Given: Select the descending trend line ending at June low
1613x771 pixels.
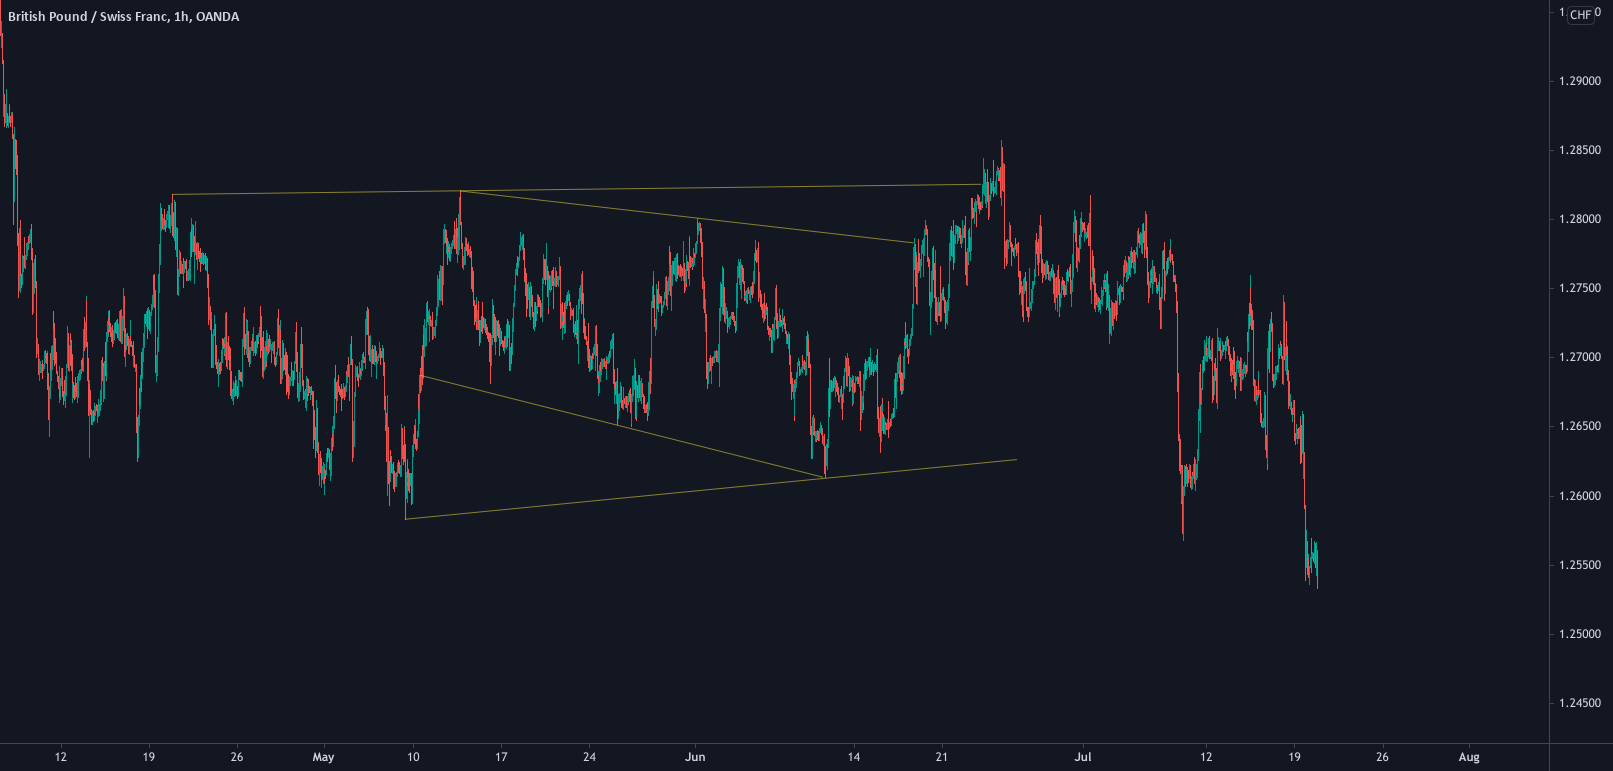Looking at the screenshot, I should point(622,427).
